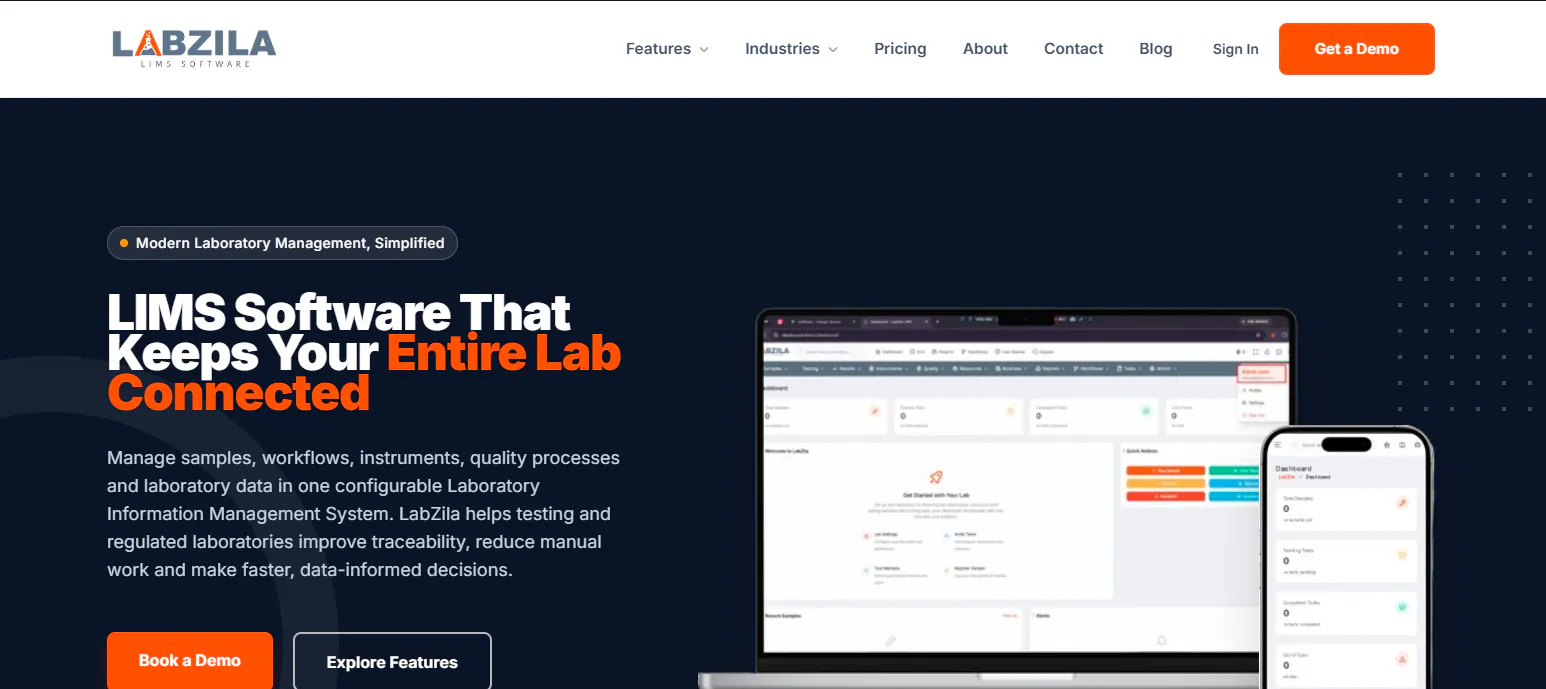Screen dimensions: 1546x689
Task: Click the 'Manage samples, workflows, instruments' description paragraph
Action: 364,514
